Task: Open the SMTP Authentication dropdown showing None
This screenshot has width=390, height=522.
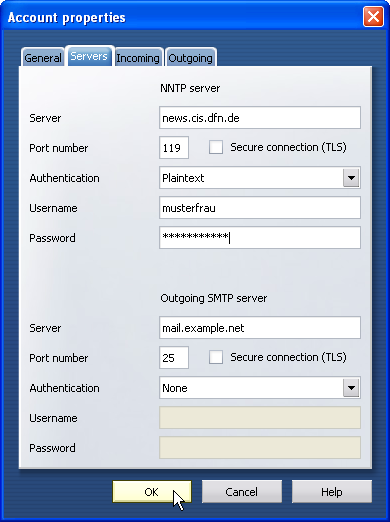Action: click(x=260, y=388)
